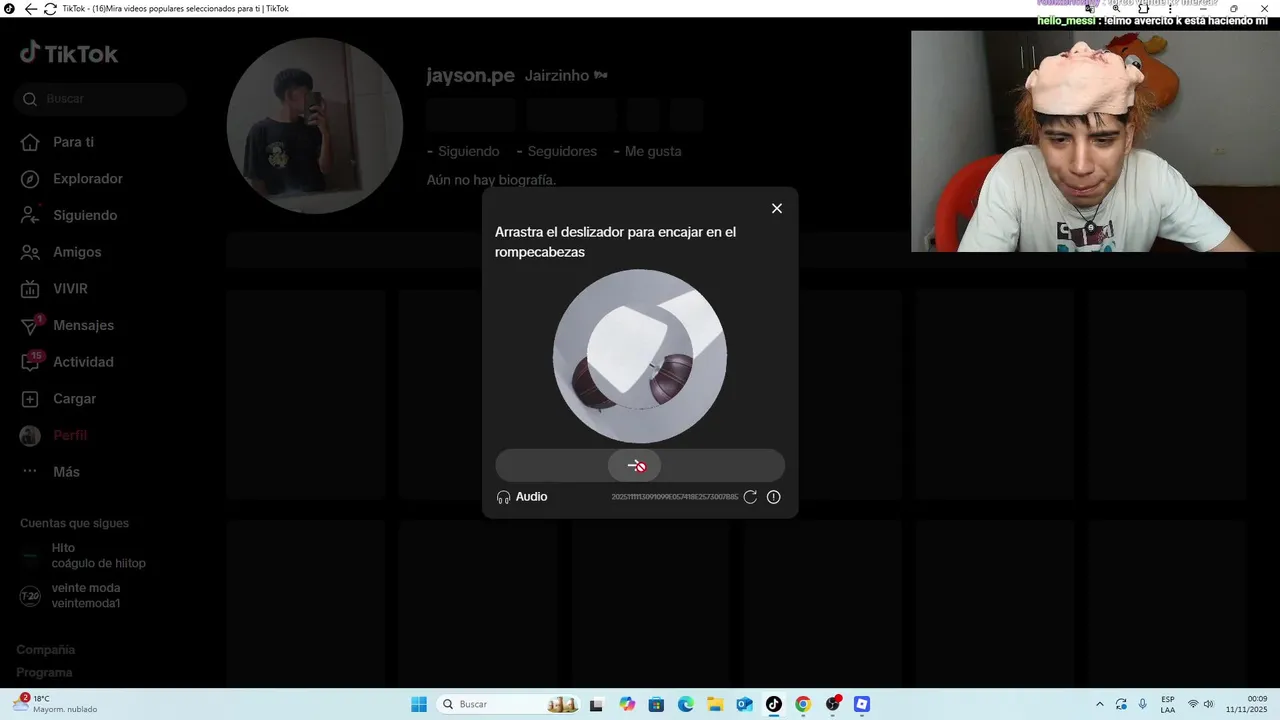The width and height of the screenshot is (1280, 720).
Task: Click the taskbar Buscar search box
Action: coord(509,704)
